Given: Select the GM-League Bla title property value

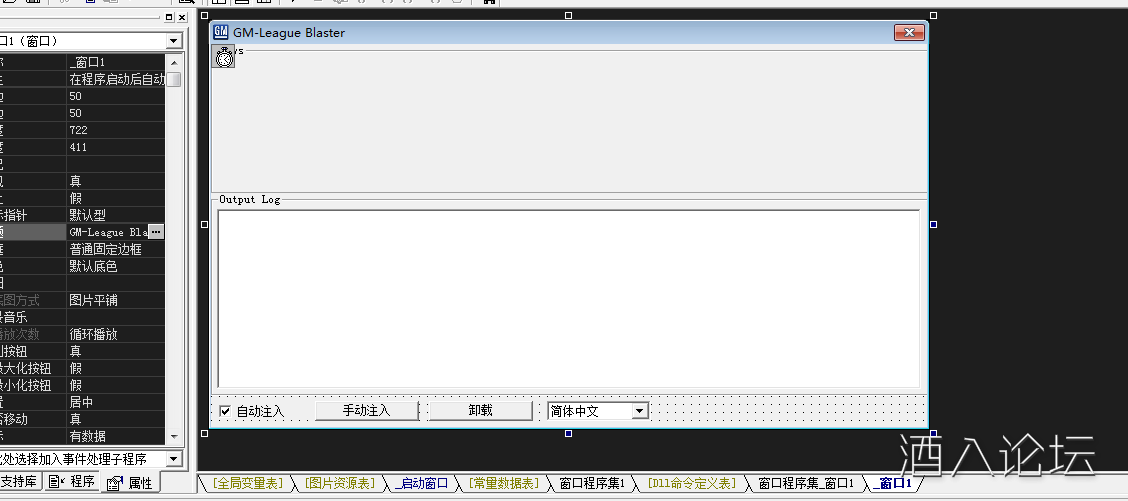Looking at the screenshot, I should click(x=107, y=232).
